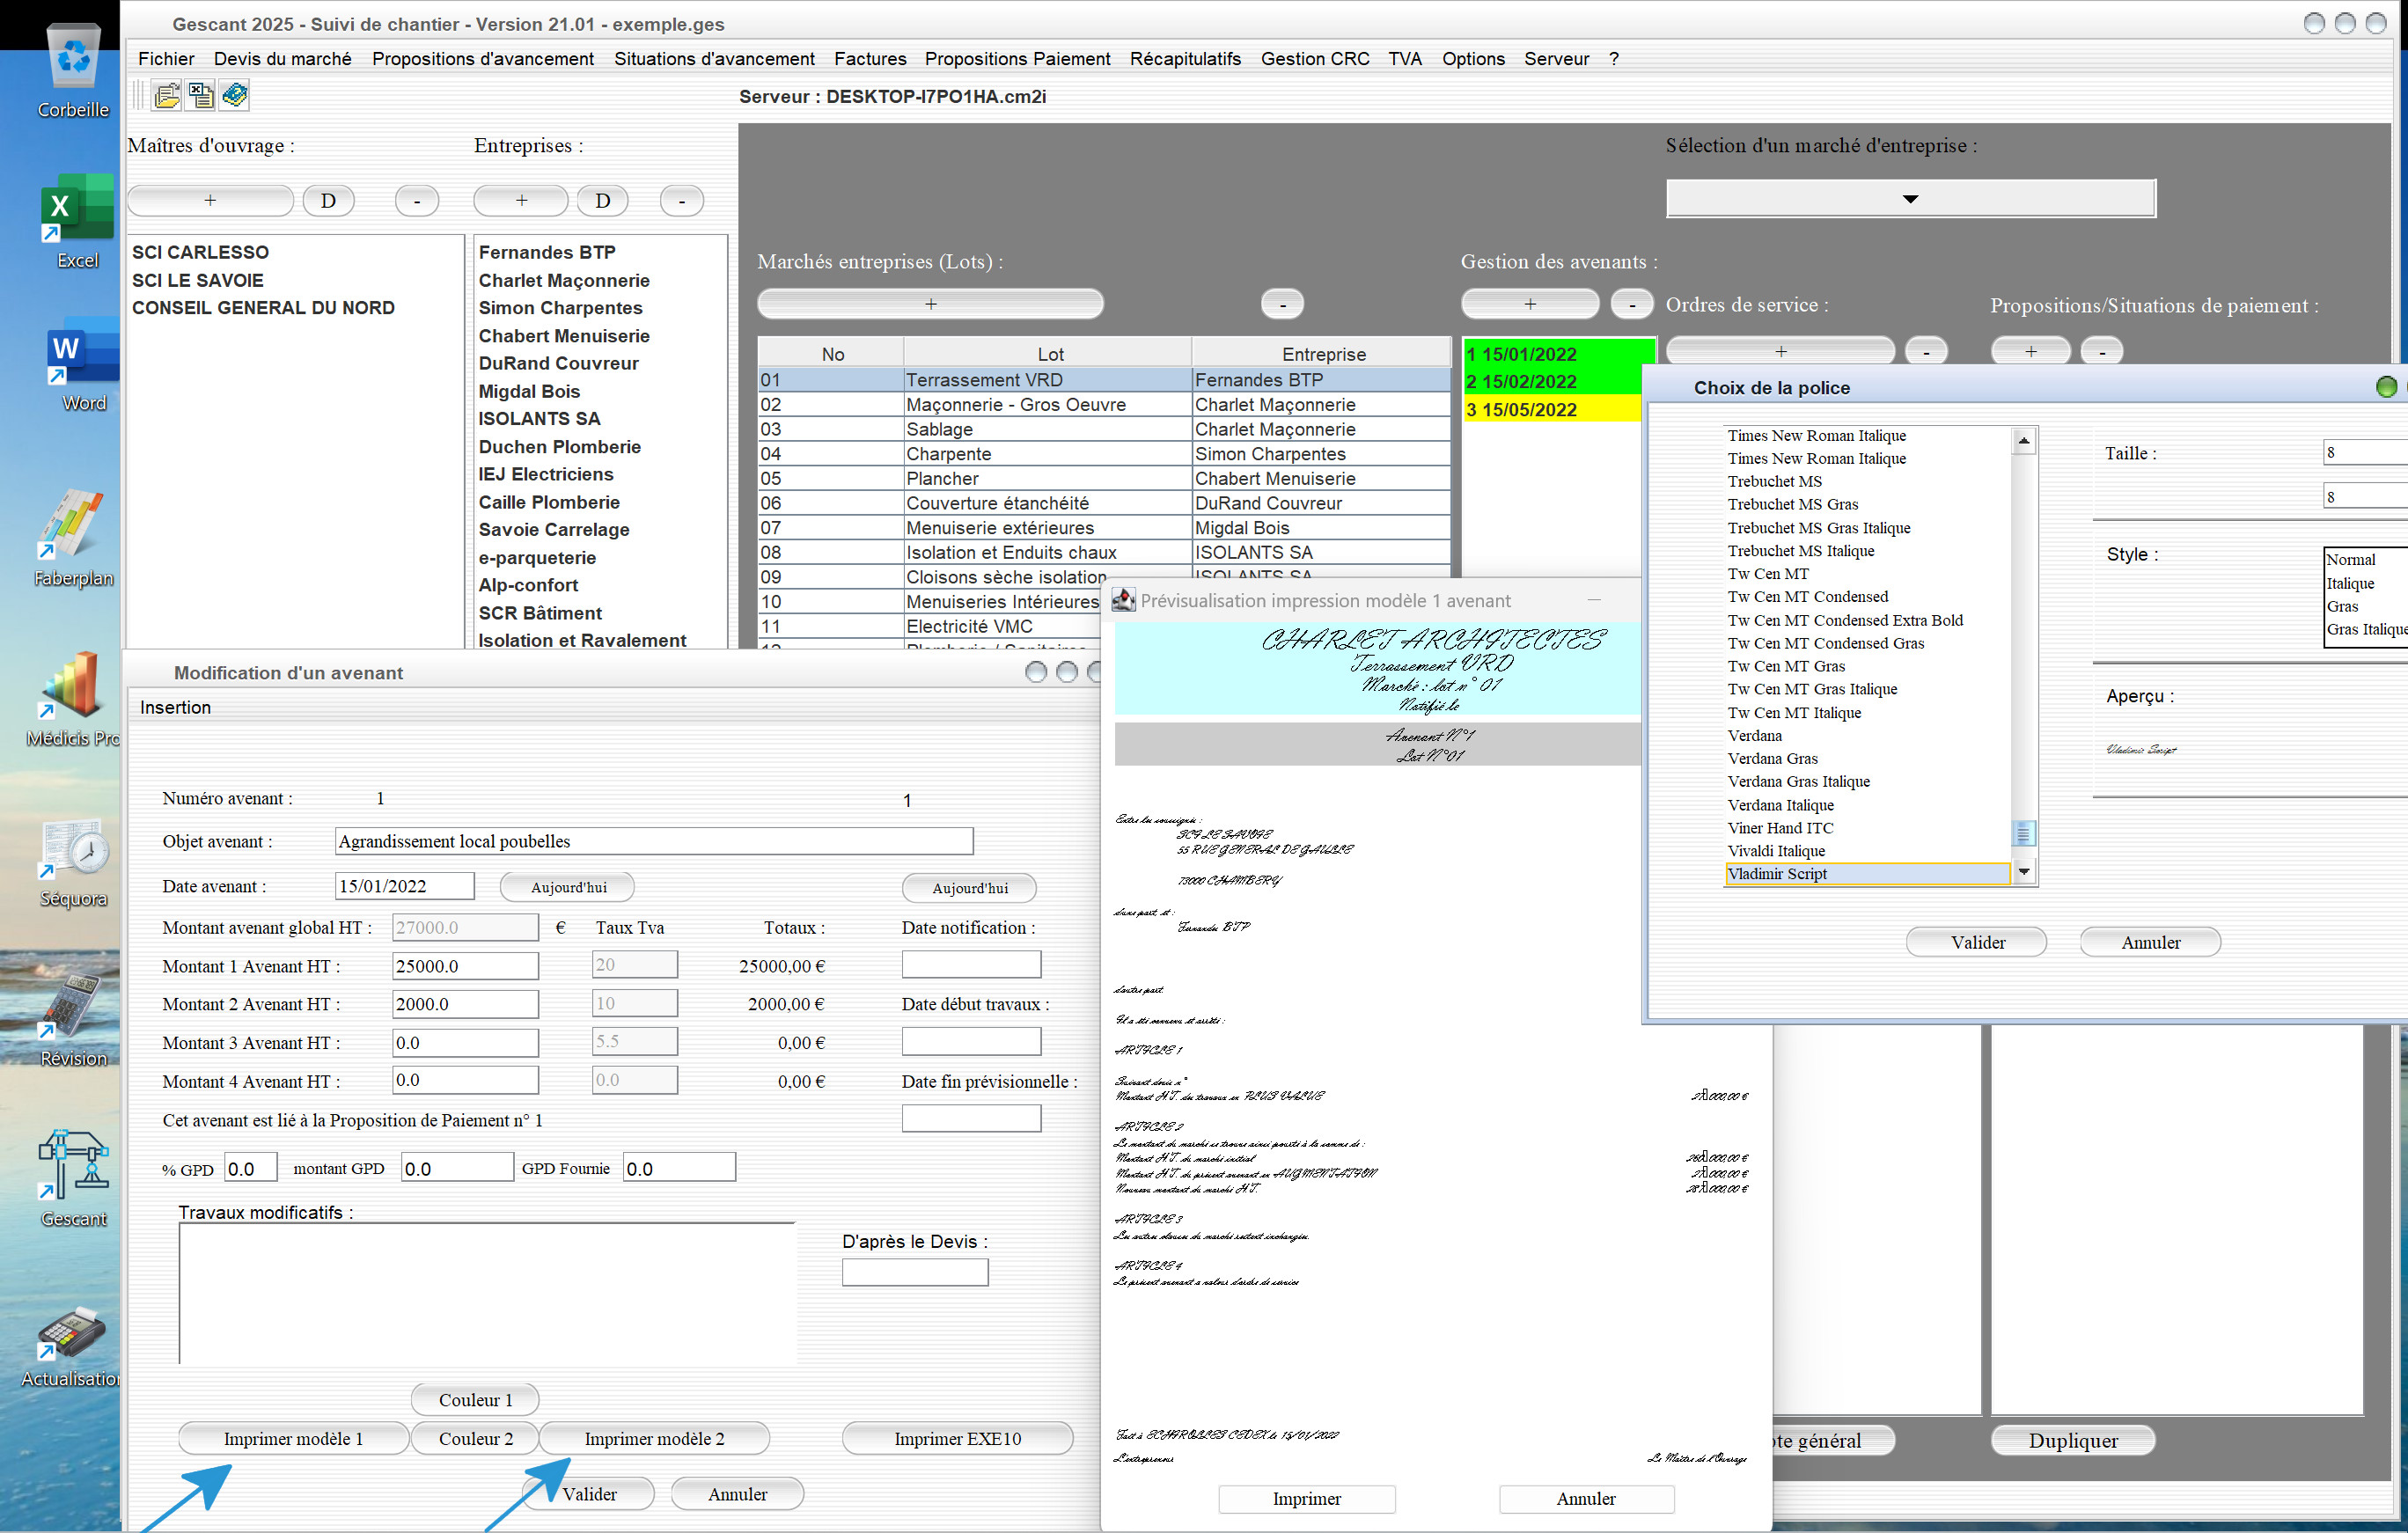Open the Révision calculator desktop shortcut
This screenshot has width=2408, height=1533.
(73, 1021)
